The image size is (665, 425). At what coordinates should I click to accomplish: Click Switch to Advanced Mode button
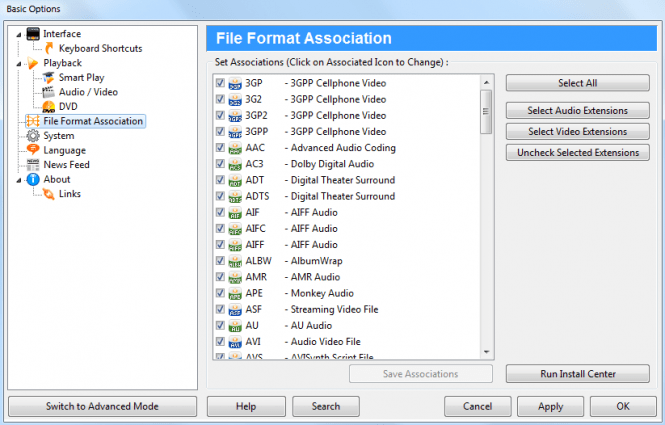click(x=102, y=406)
